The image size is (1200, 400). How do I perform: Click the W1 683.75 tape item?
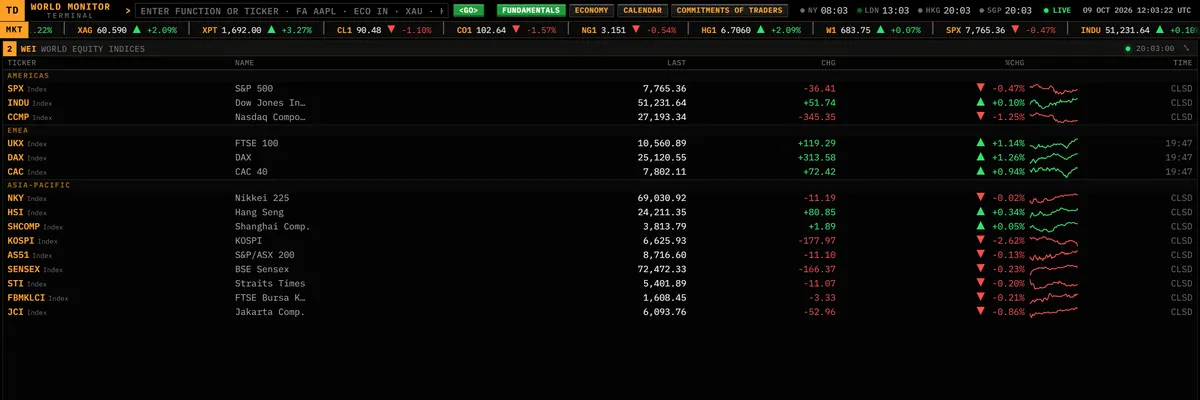(873, 30)
